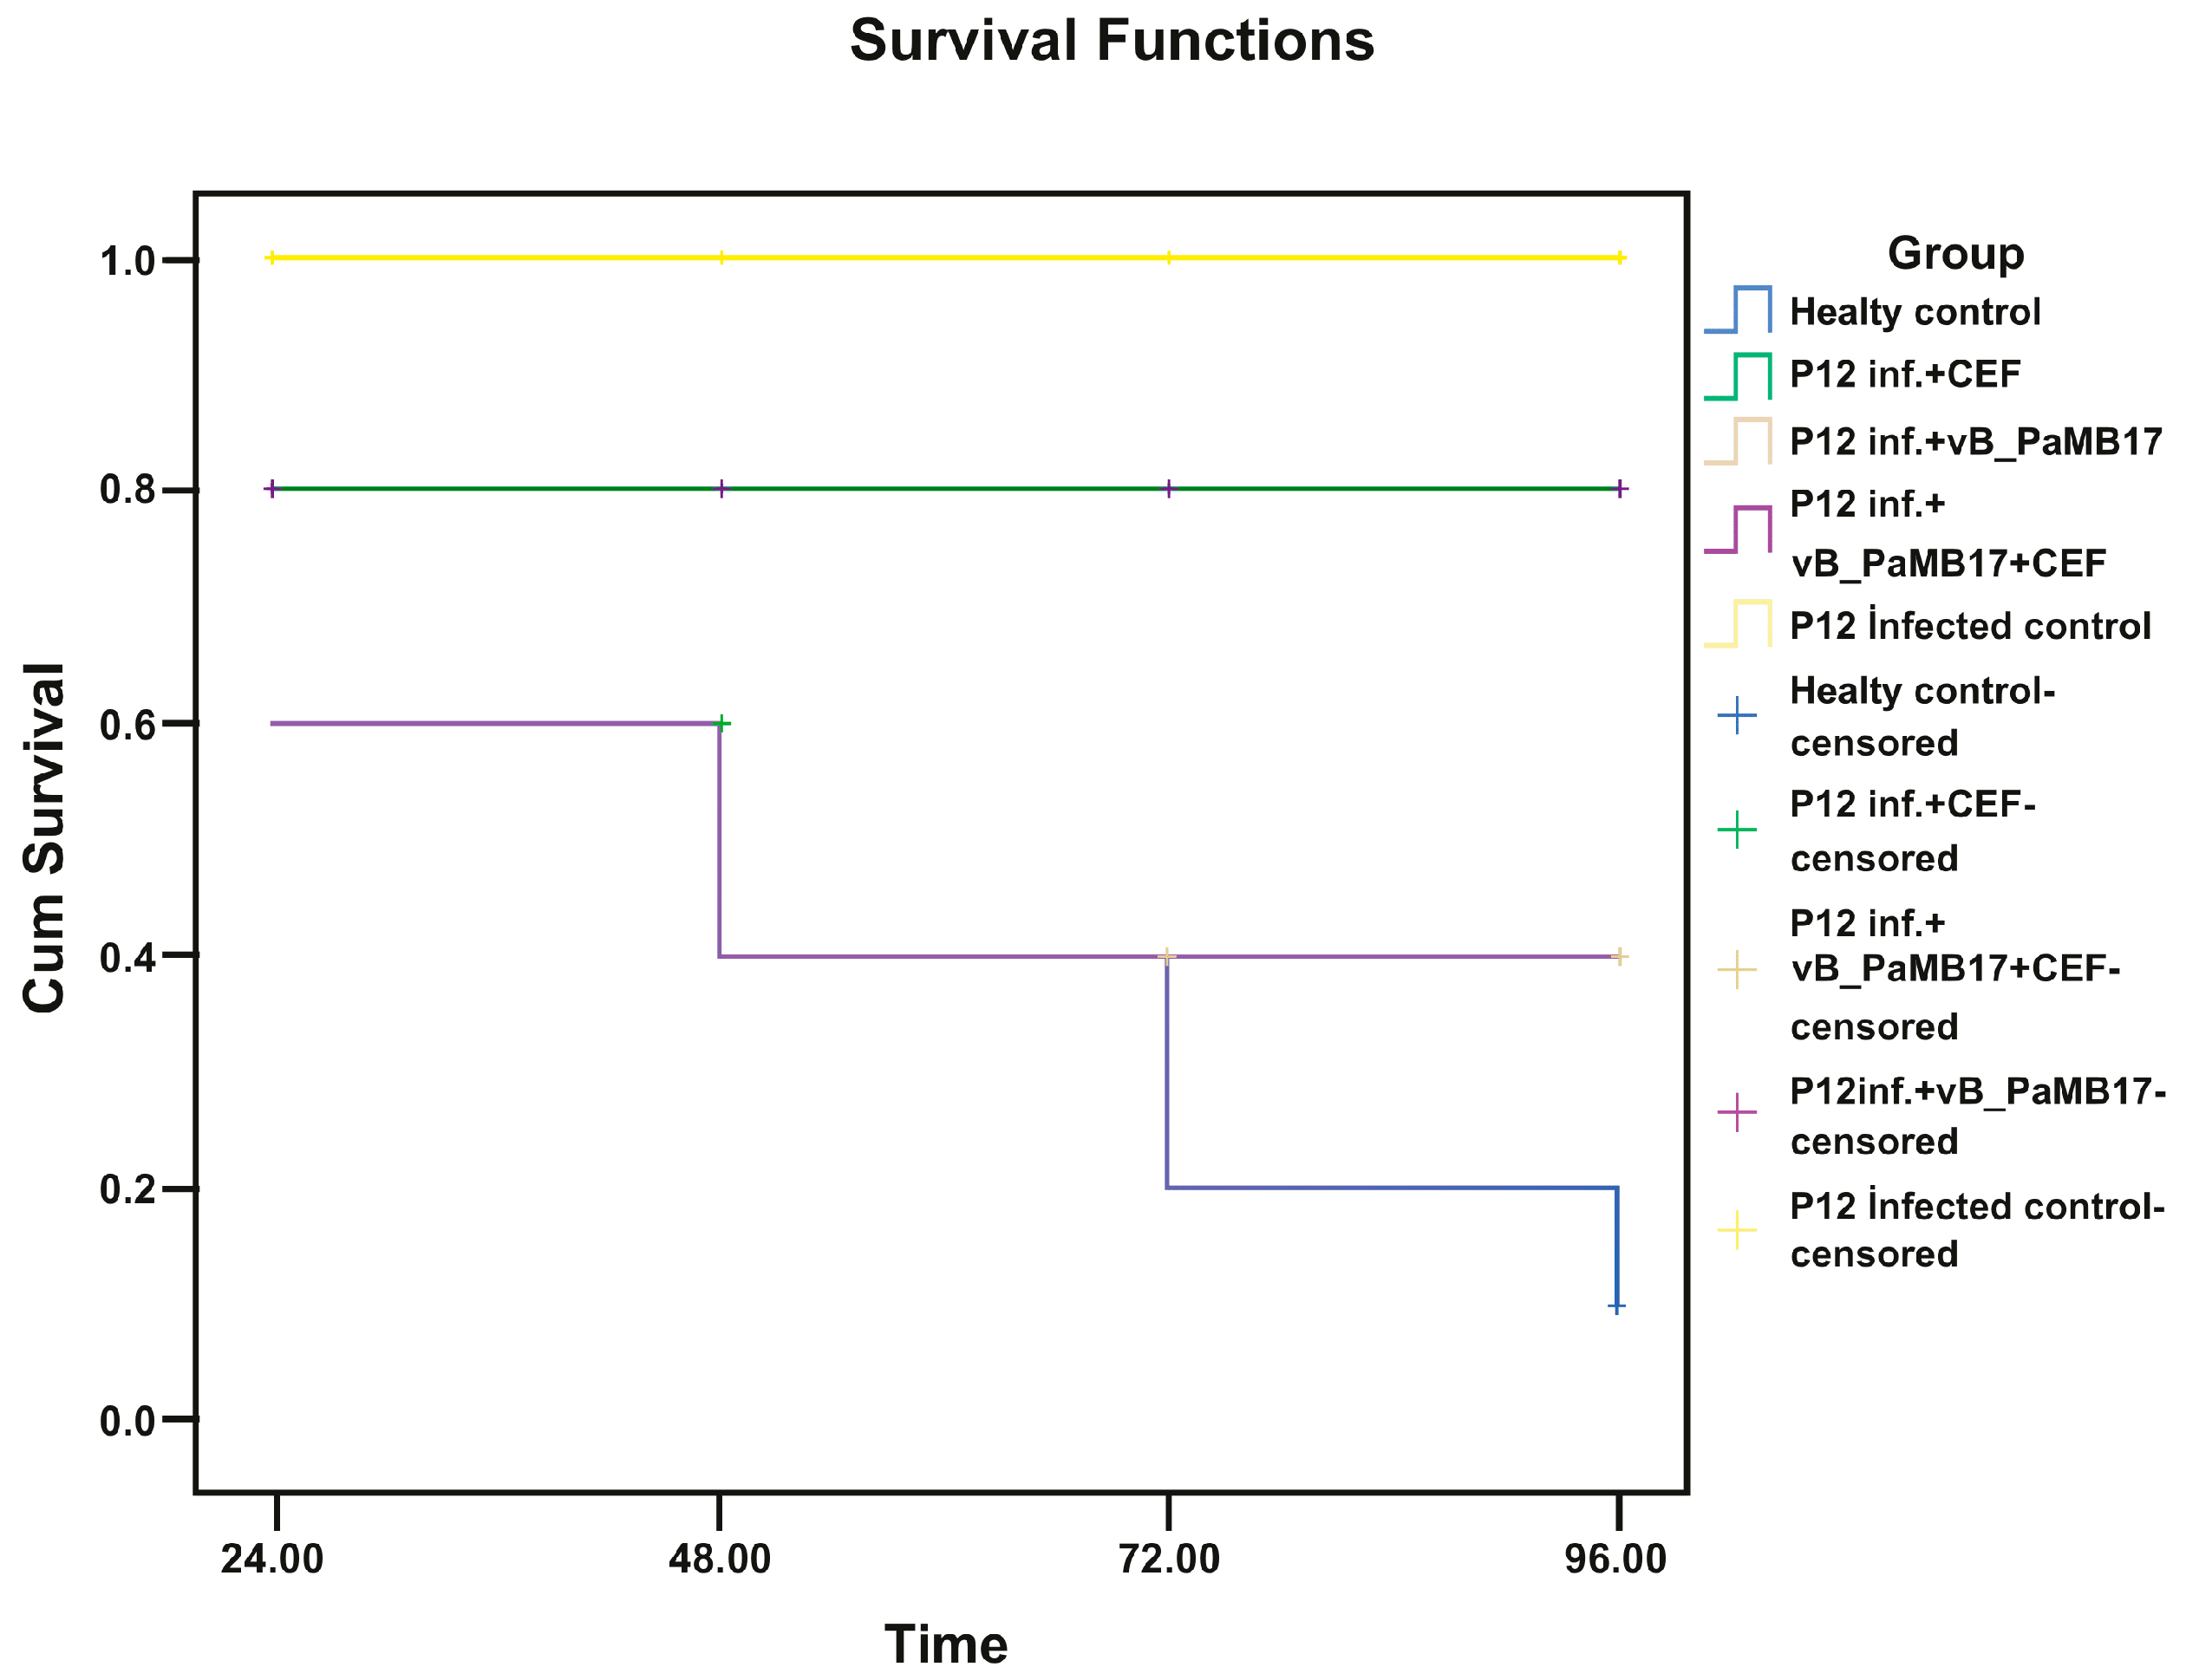Select the Group legend heading
This screenshot has height=1680, width=2186.
tap(1955, 253)
